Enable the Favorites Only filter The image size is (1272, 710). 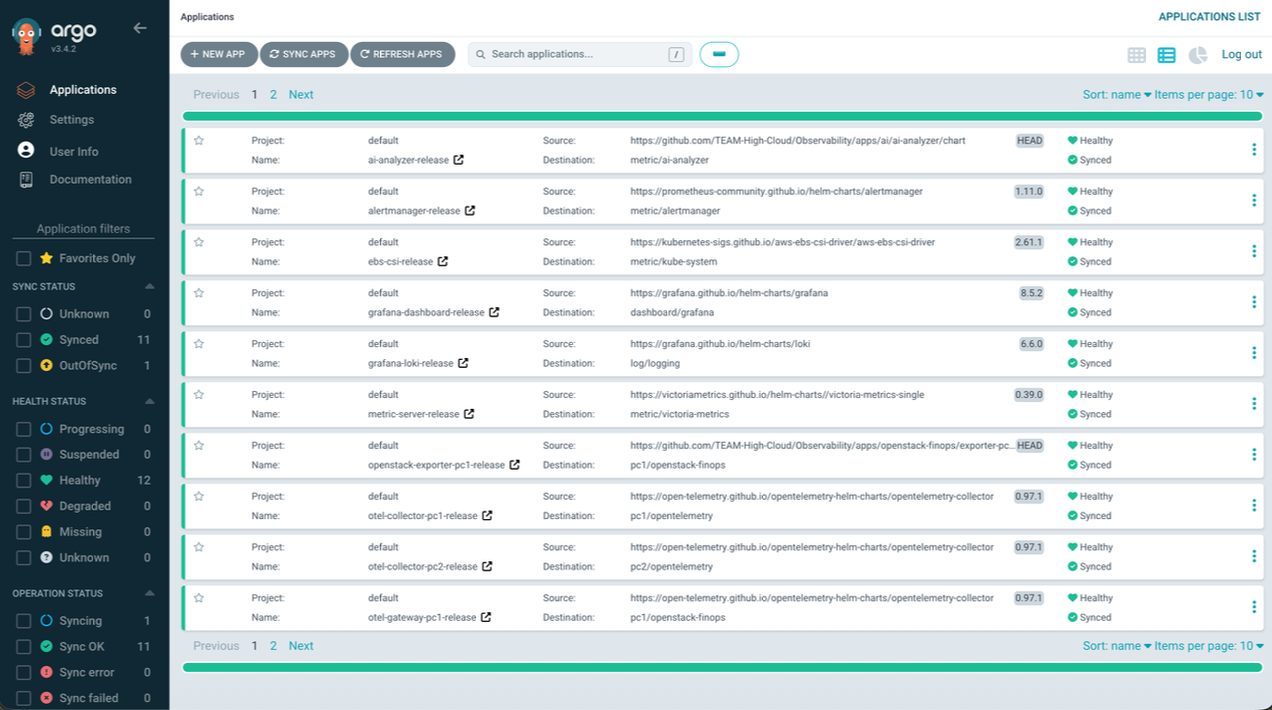[x=23, y=259]
